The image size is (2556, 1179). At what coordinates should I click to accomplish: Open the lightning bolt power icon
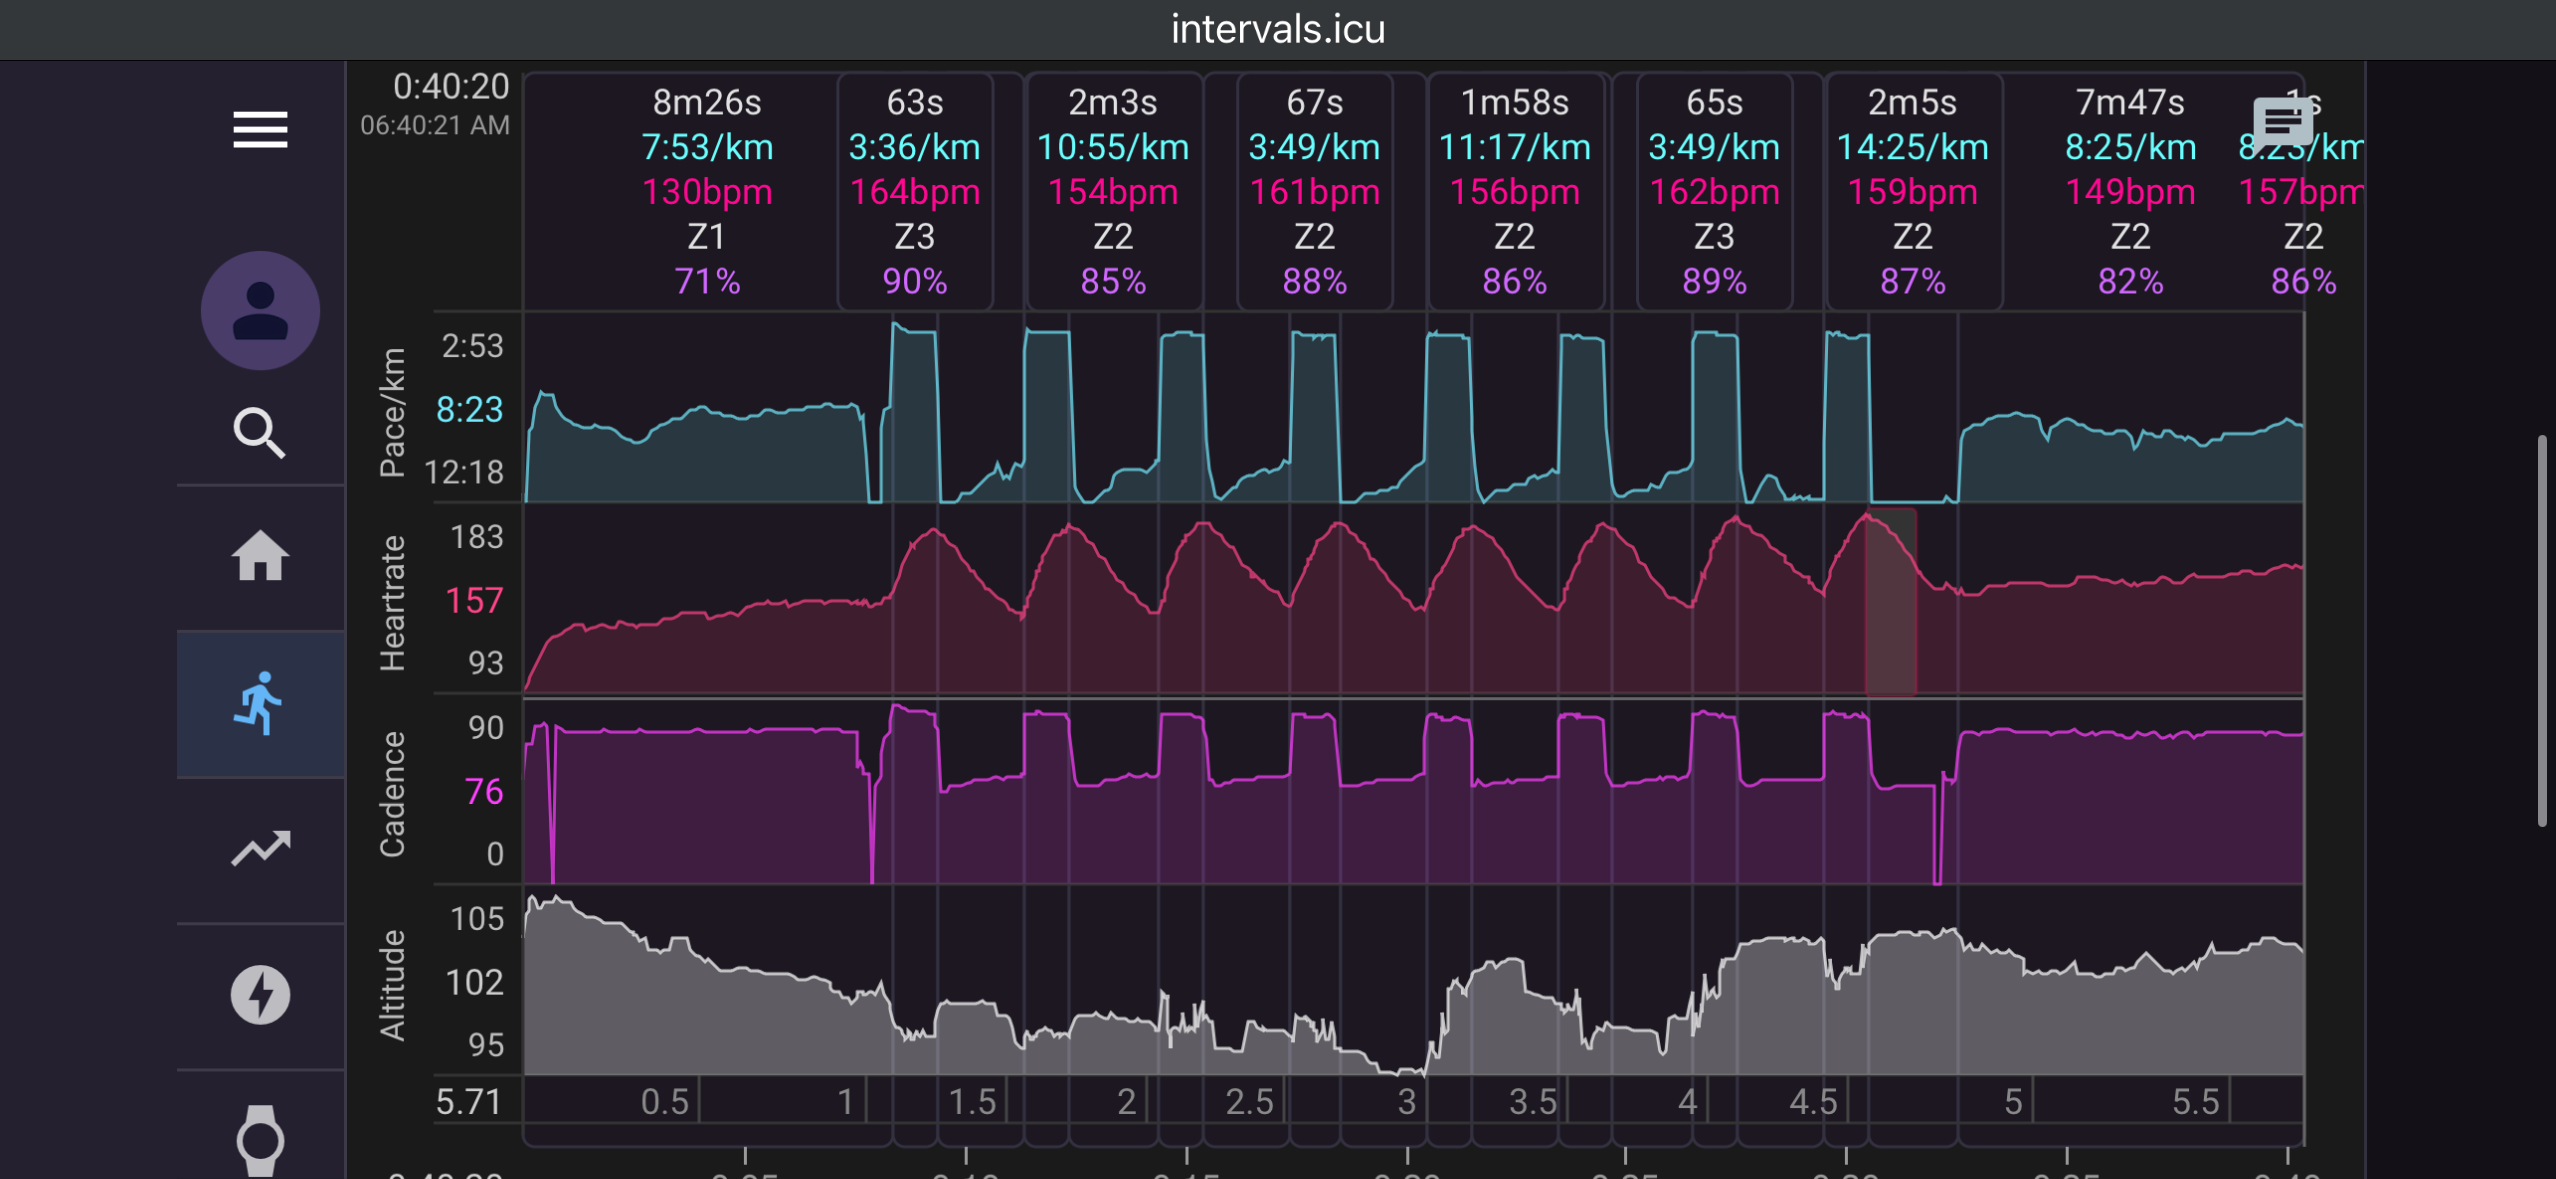260,995
